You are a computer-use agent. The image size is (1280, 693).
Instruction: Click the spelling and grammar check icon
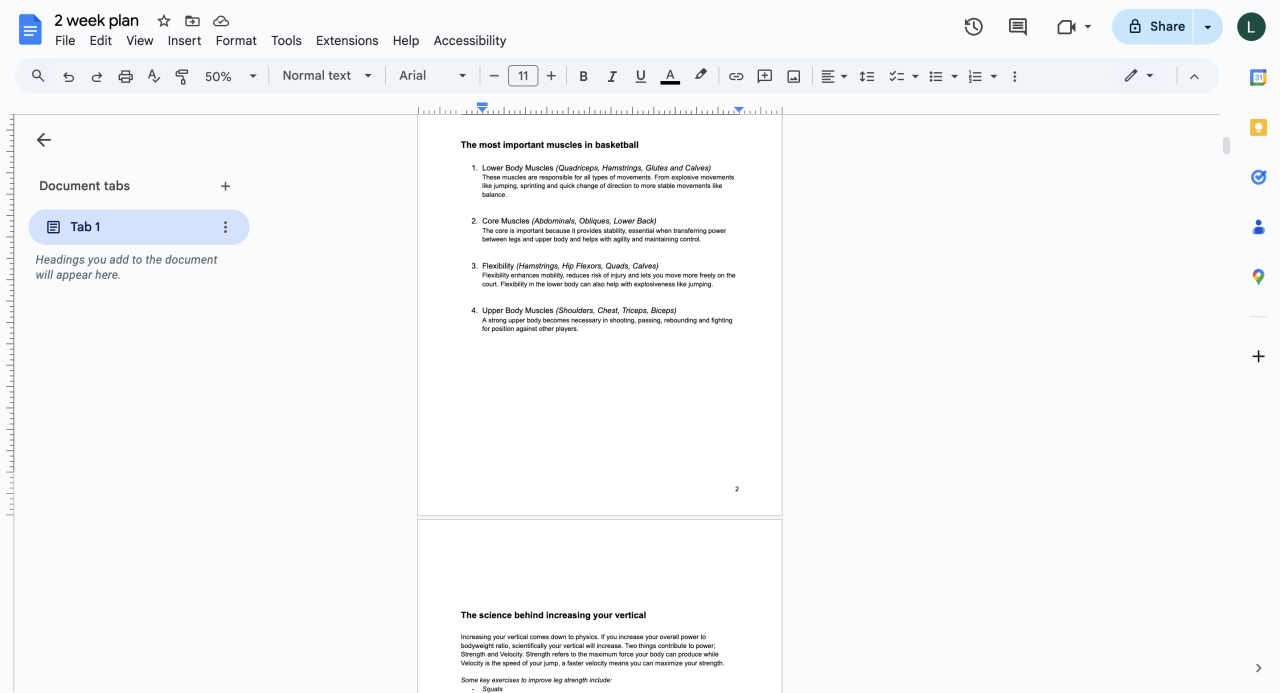154,76
